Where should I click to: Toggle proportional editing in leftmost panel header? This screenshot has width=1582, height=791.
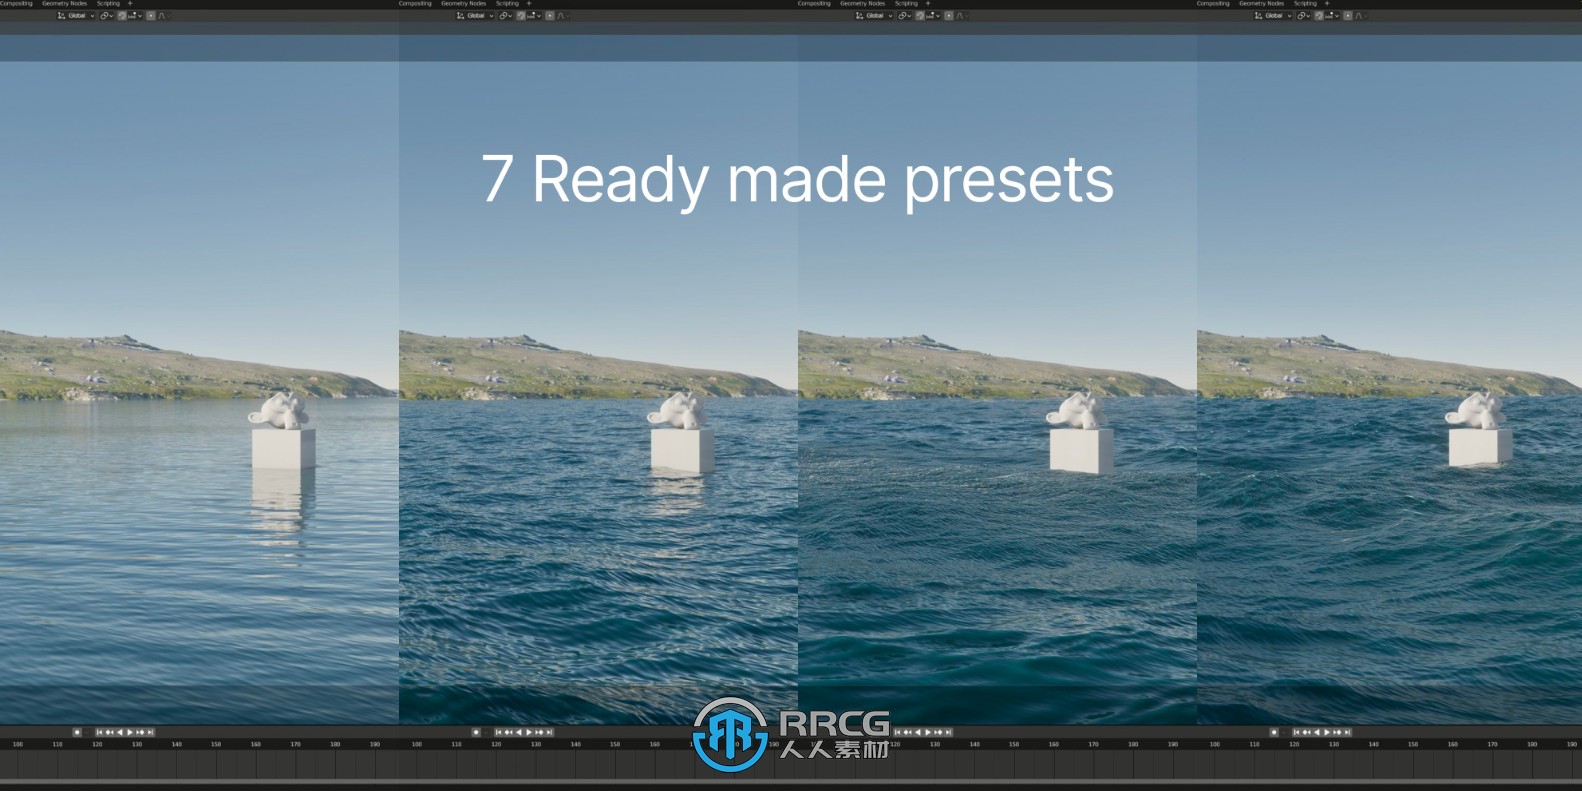tap(151, 15)
